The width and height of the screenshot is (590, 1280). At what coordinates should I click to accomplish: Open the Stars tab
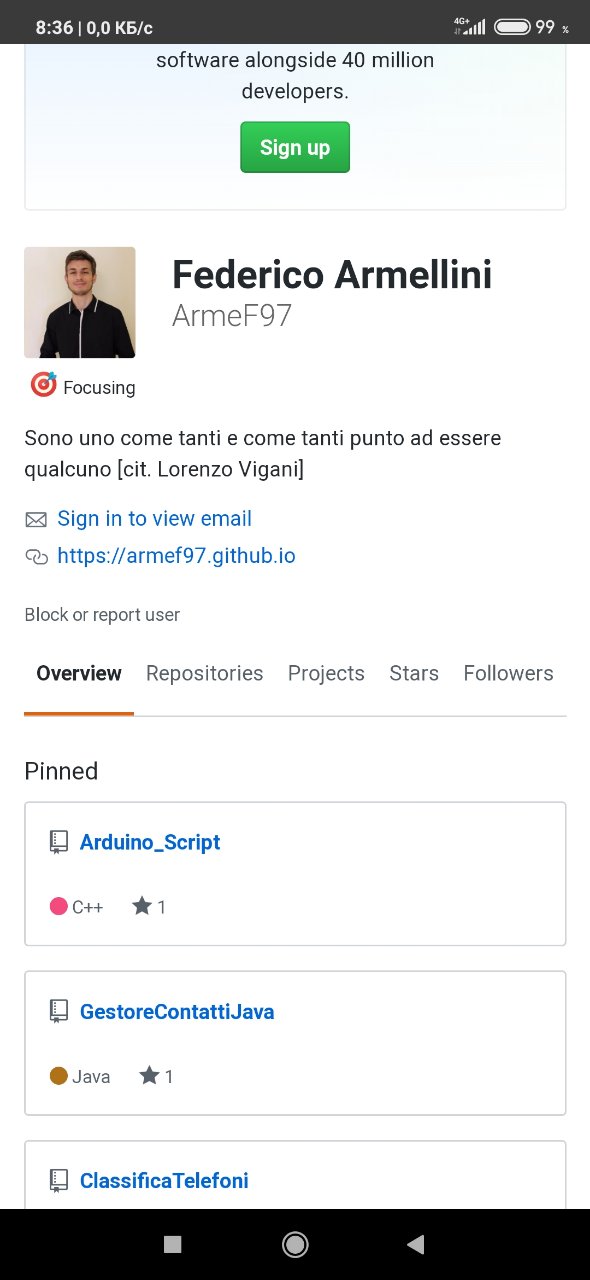pyautogui.click(x=414, y=673)
